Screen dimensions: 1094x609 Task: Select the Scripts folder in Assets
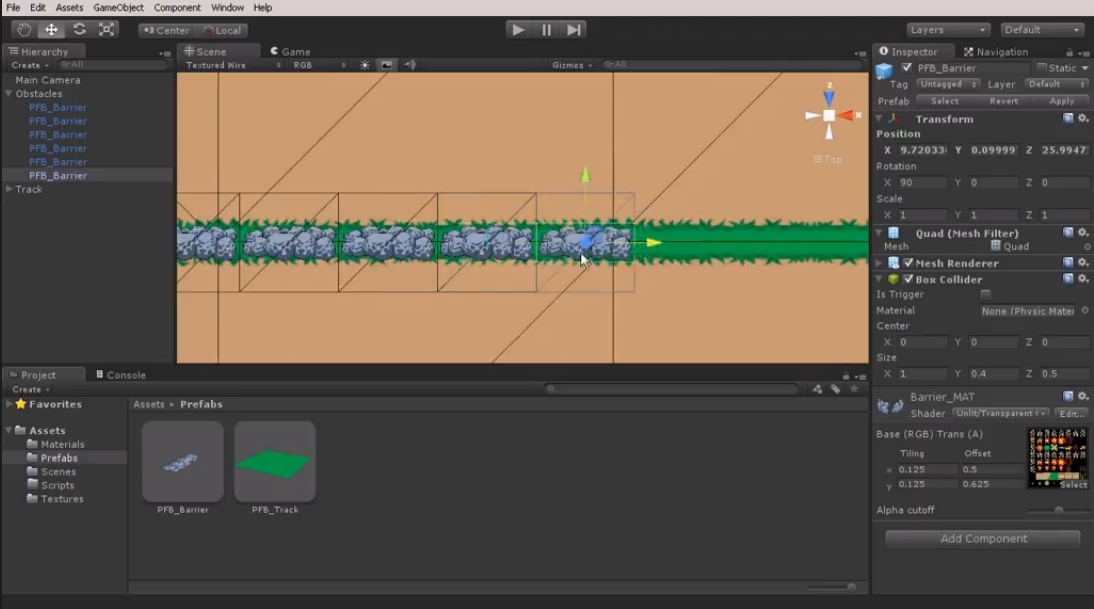tap(57, 486)
